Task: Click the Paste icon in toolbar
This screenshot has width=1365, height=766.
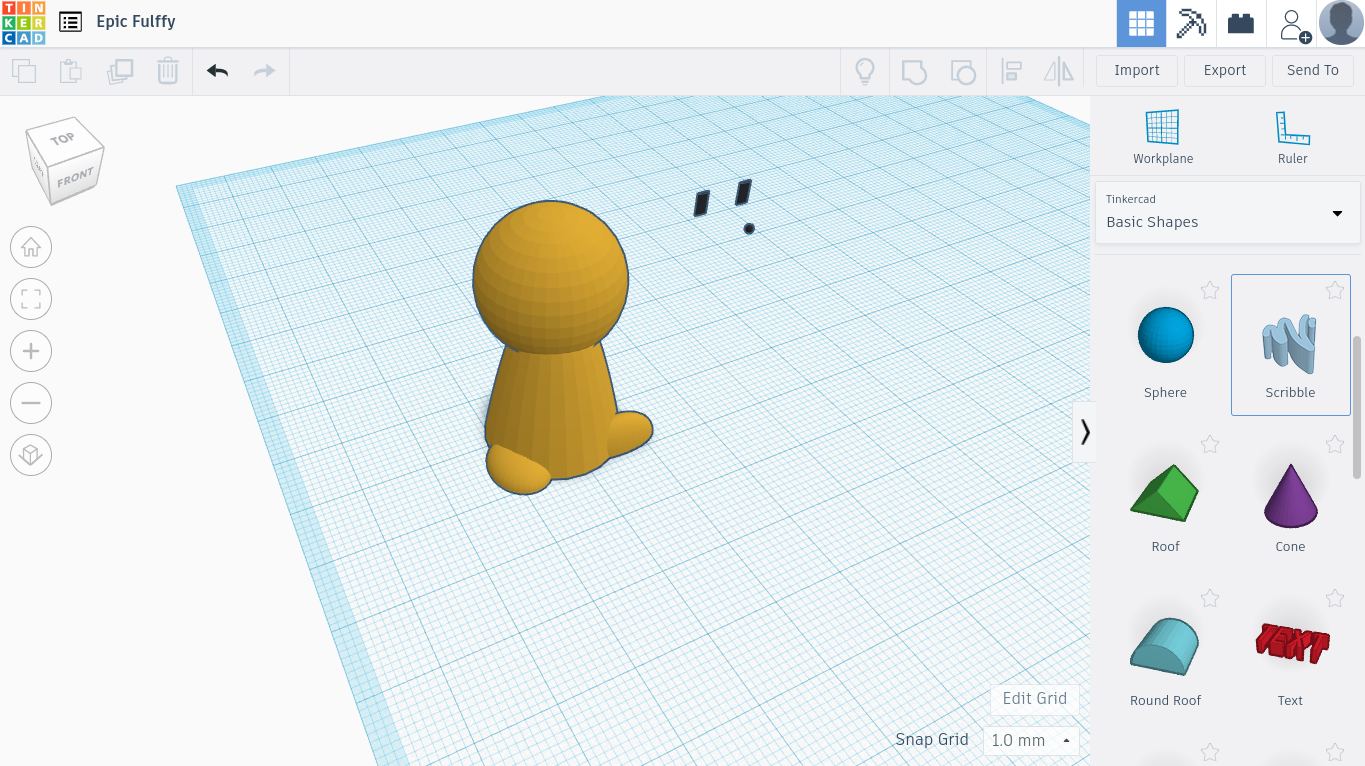Action: click(70, 71)
